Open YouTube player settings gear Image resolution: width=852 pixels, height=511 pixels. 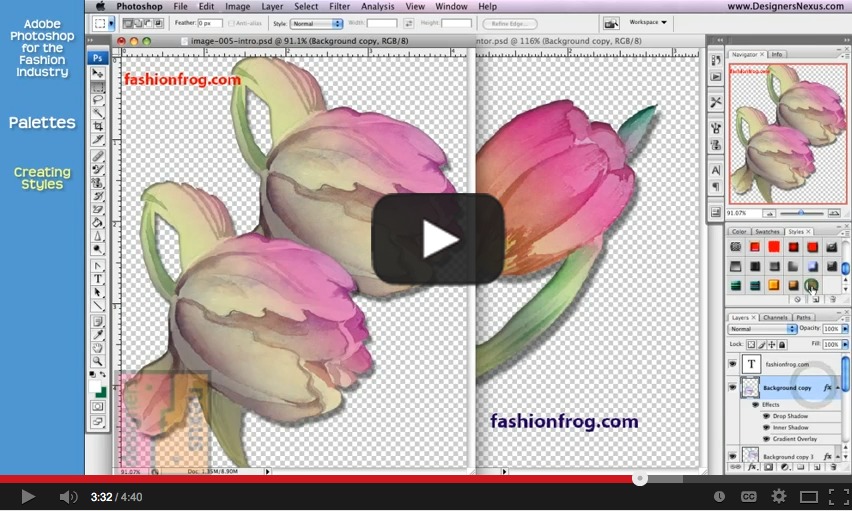pos(779,496)
